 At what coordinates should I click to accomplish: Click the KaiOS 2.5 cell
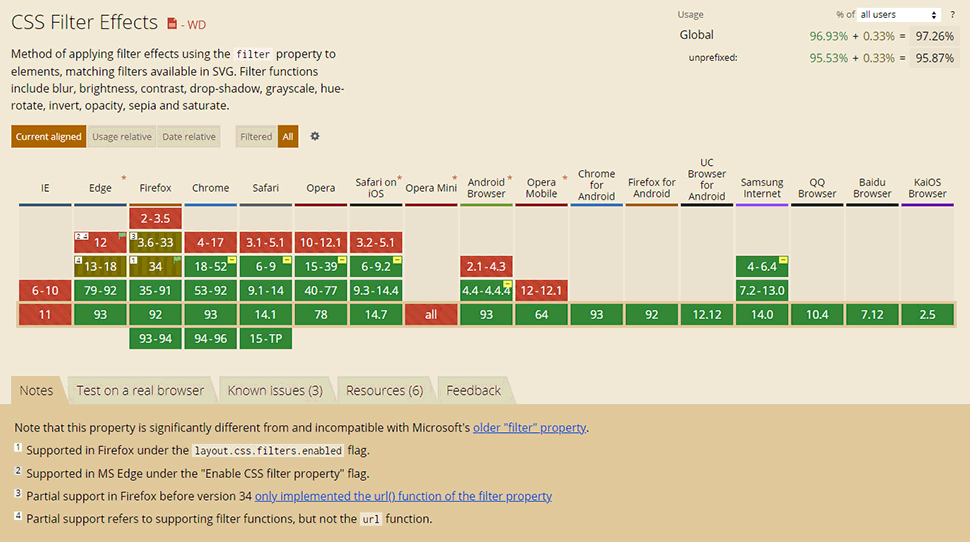927,315
